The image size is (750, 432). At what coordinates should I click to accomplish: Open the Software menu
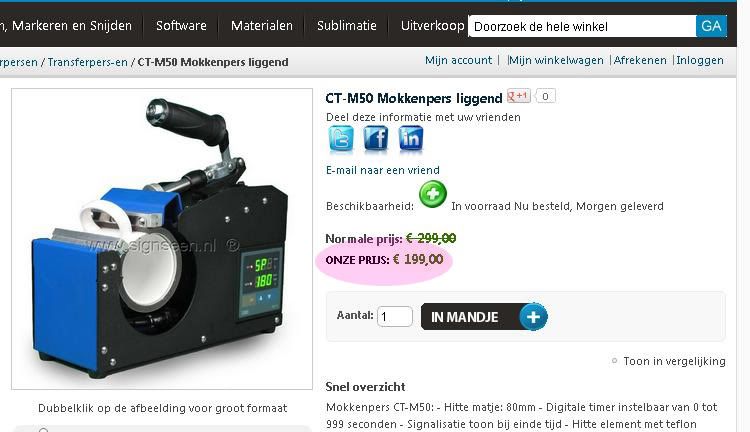(181, 26)
